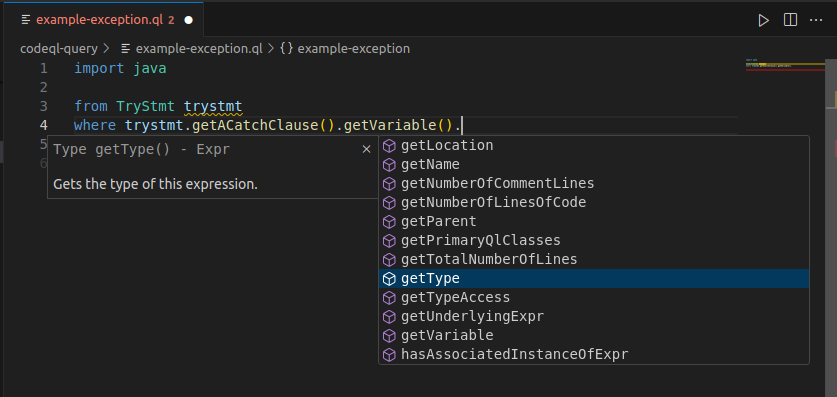
Task: Click the file icon in the breadcrumb
Action: 126,49
